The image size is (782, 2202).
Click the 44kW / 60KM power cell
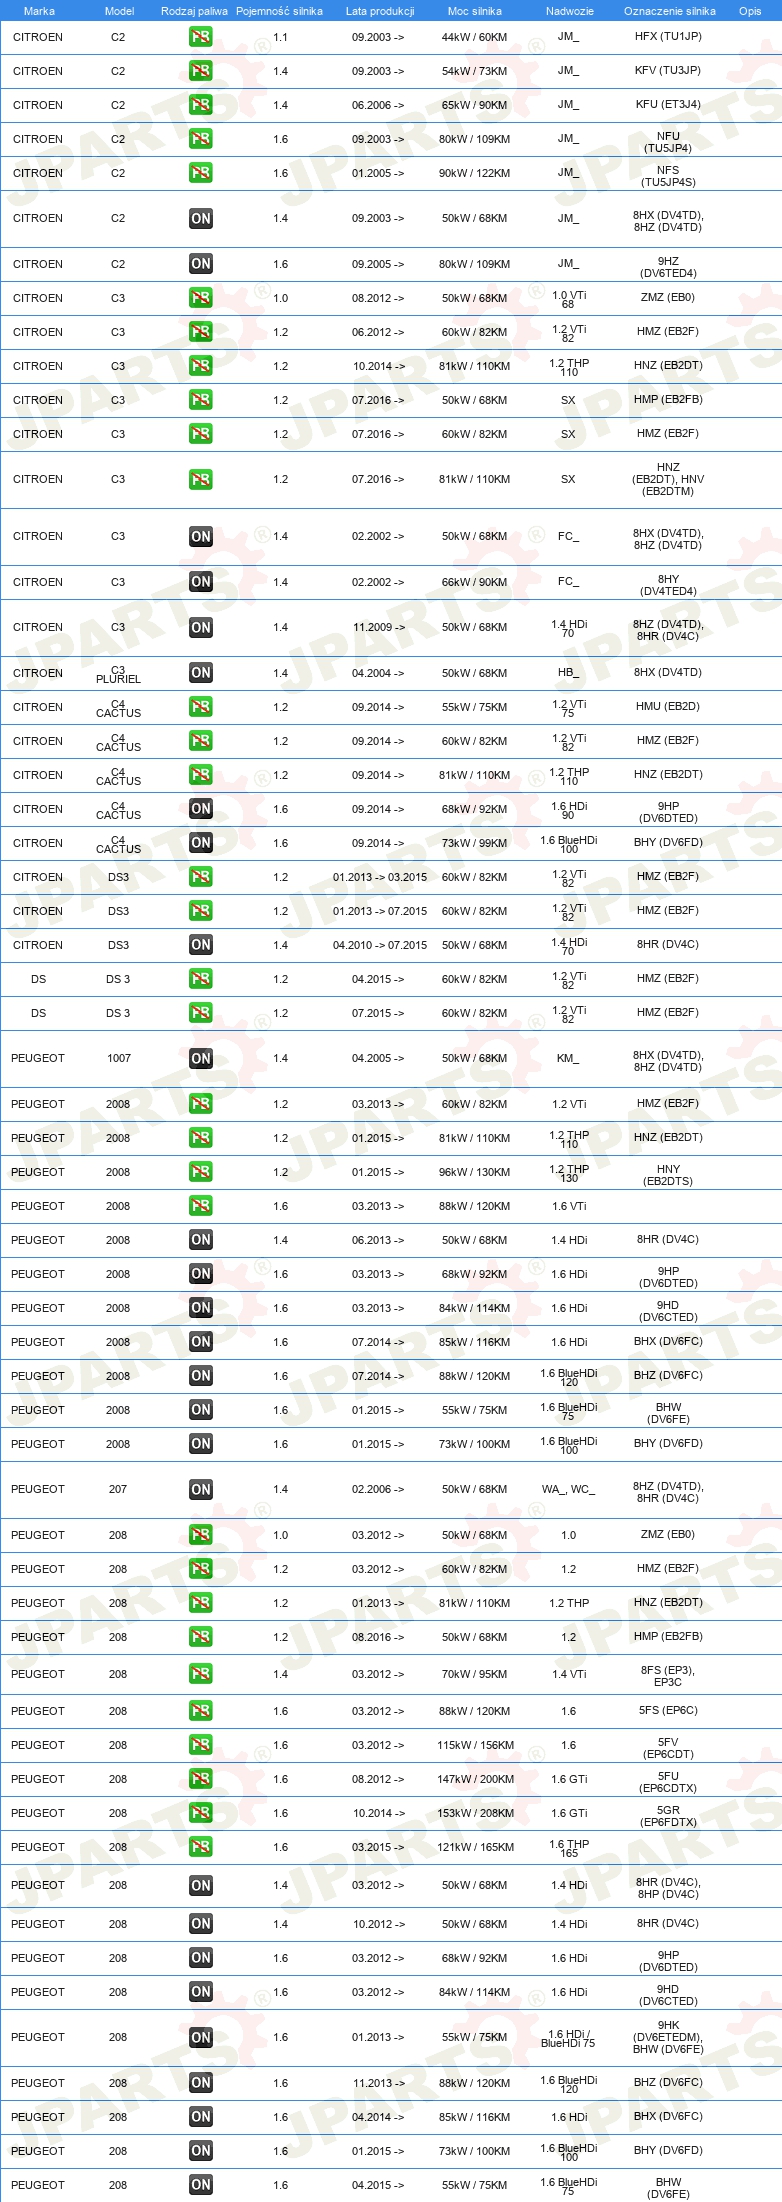pos(475,37)
